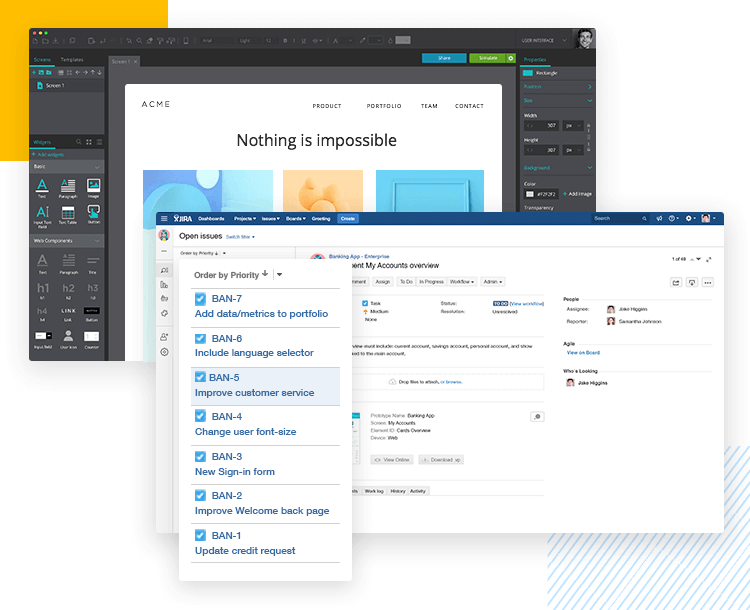Click the Jira Search field
This screenshot has width=750, height=610.
point(620,218)
